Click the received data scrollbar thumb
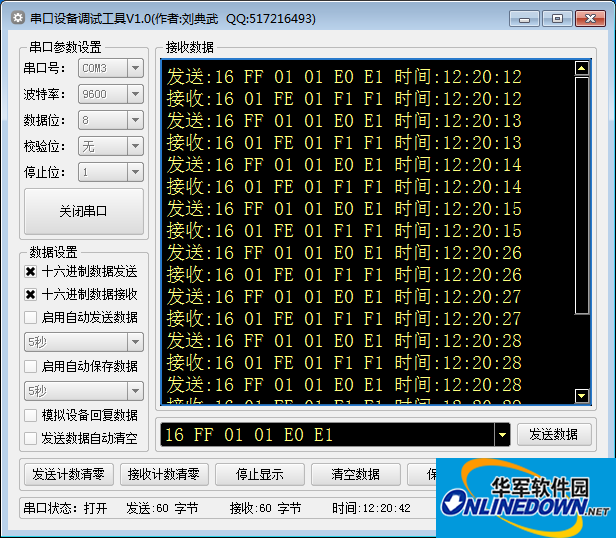The width and height of the screenshot is (616, 538). tap(581, 196)
